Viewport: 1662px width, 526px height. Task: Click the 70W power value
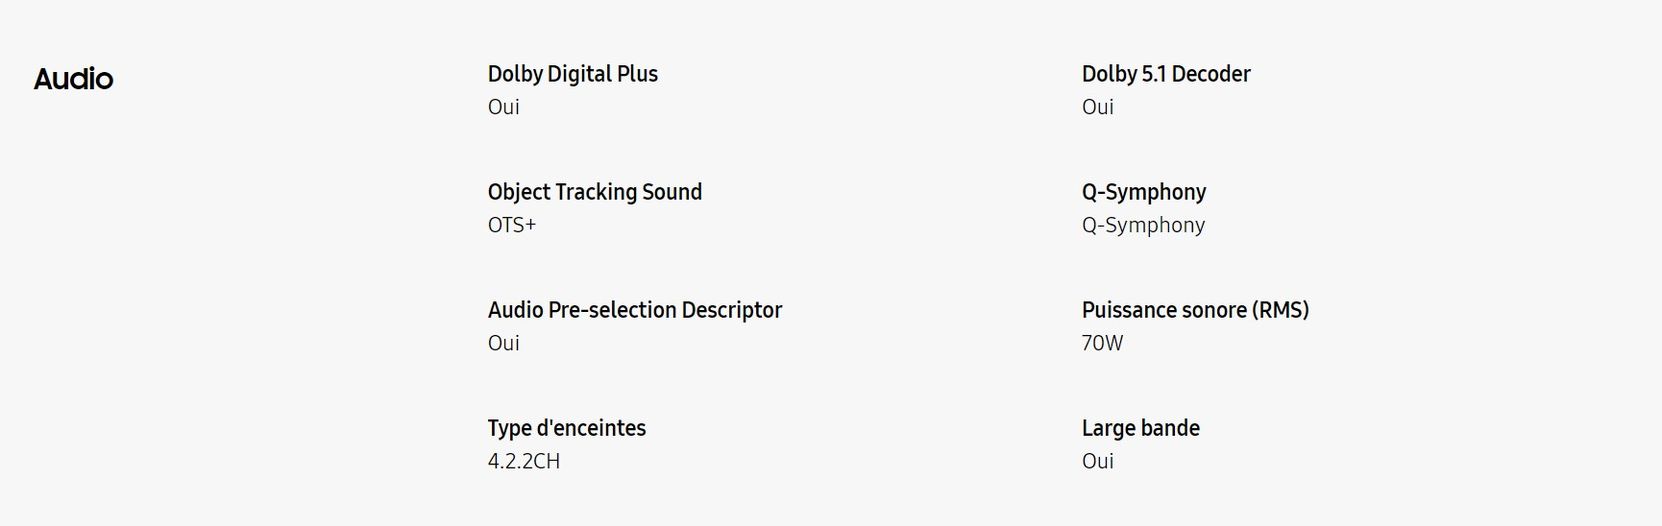[1103, 343]
